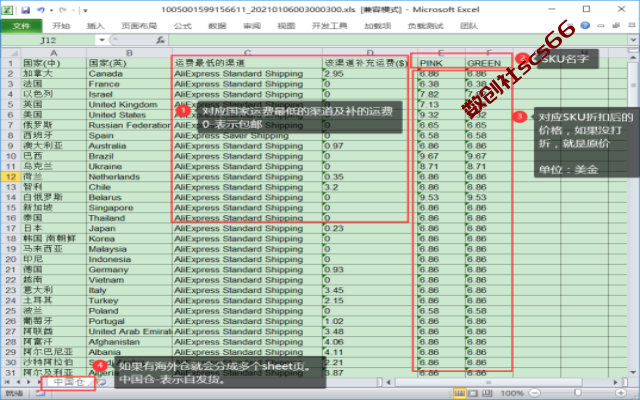Viewport: 640px width, 400px height.
Task: Click the Save icon in quick access toolbar
Action: [x=25, y=10]
